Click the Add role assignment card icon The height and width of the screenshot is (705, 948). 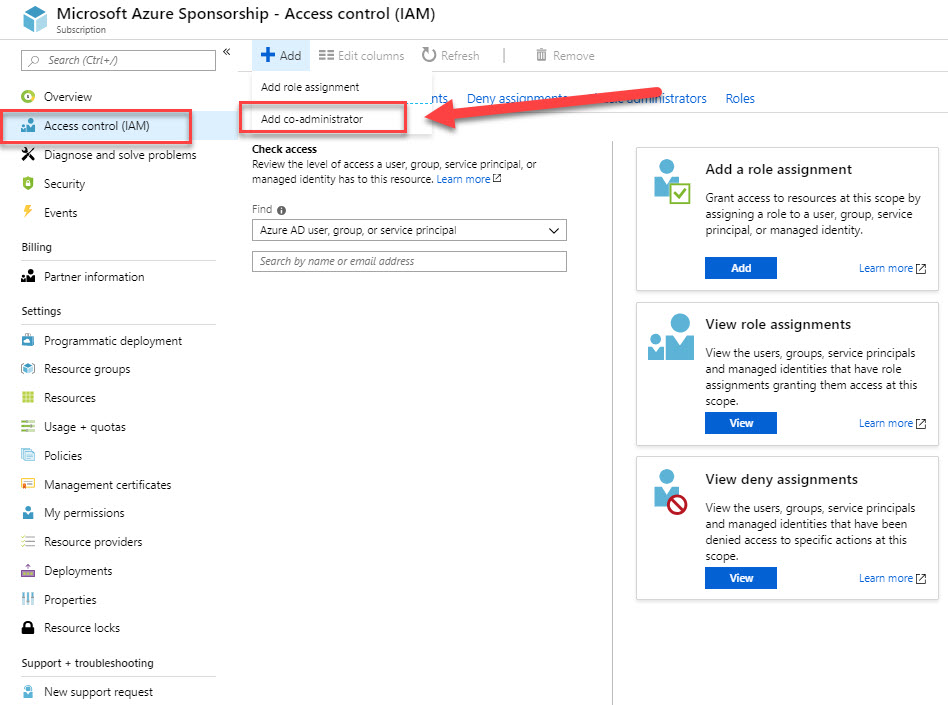point(672,181)
